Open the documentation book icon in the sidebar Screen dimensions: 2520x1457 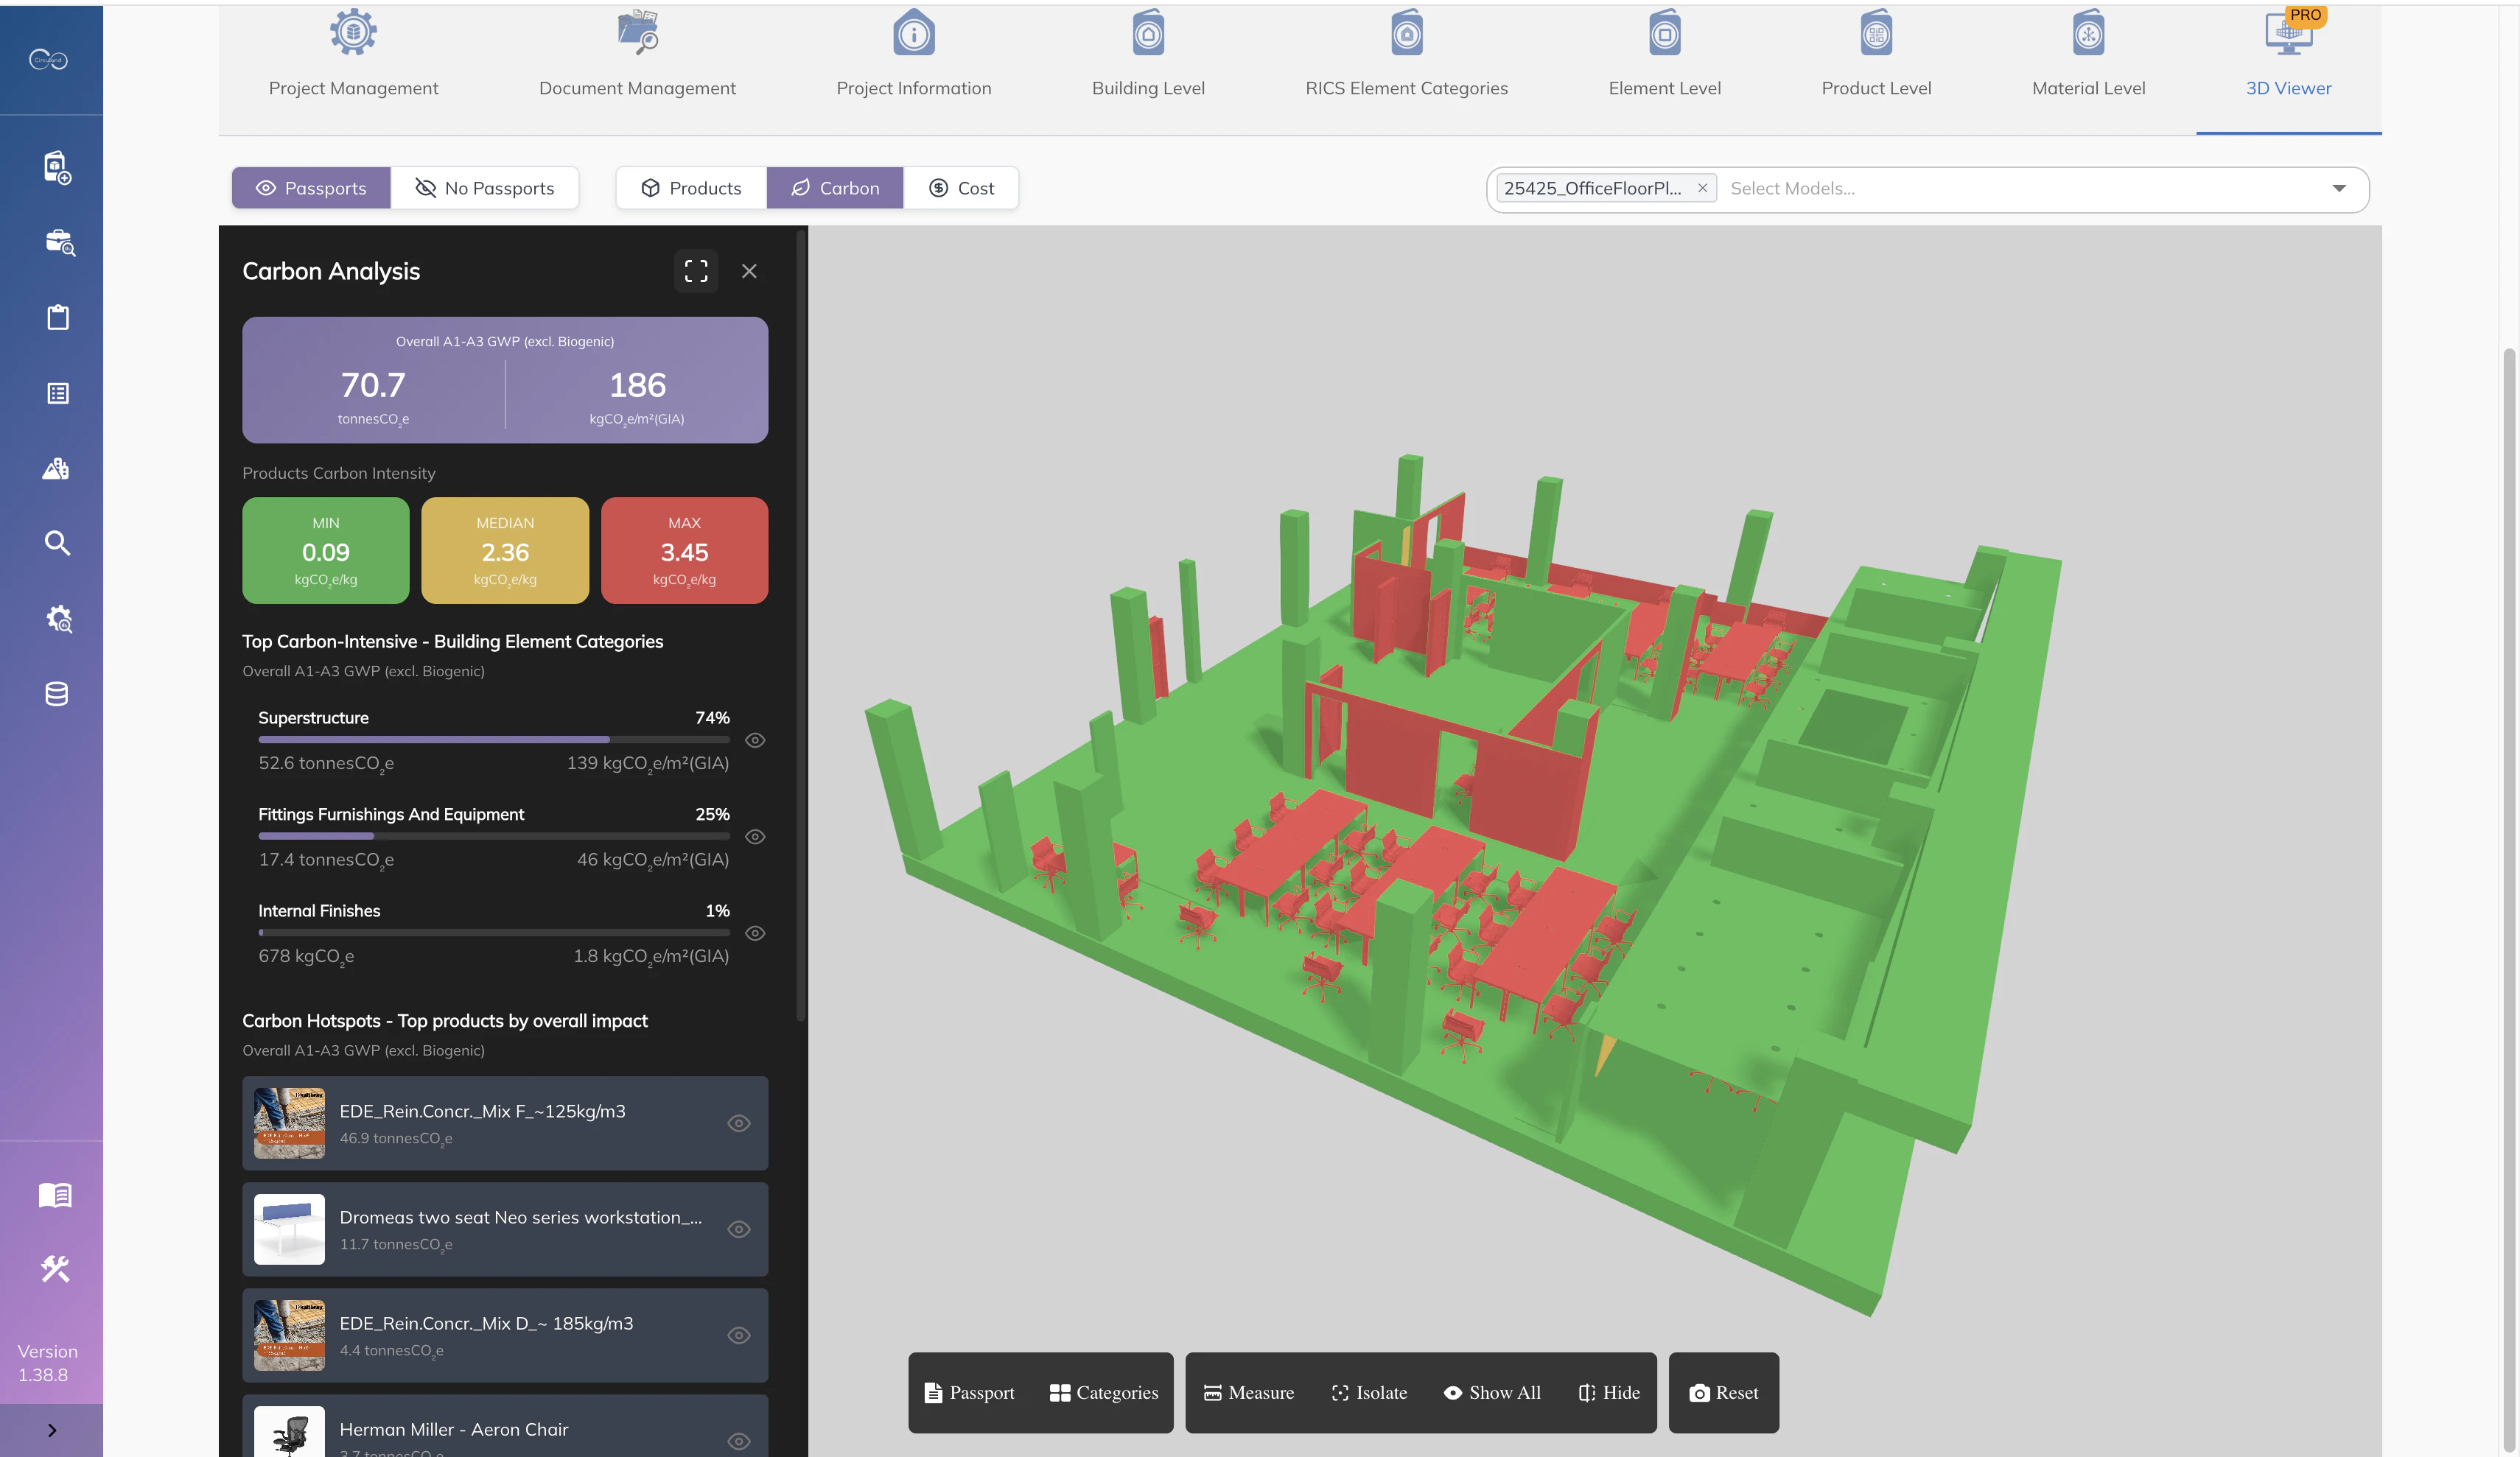pyautogui.click(x=55, y=1194)
